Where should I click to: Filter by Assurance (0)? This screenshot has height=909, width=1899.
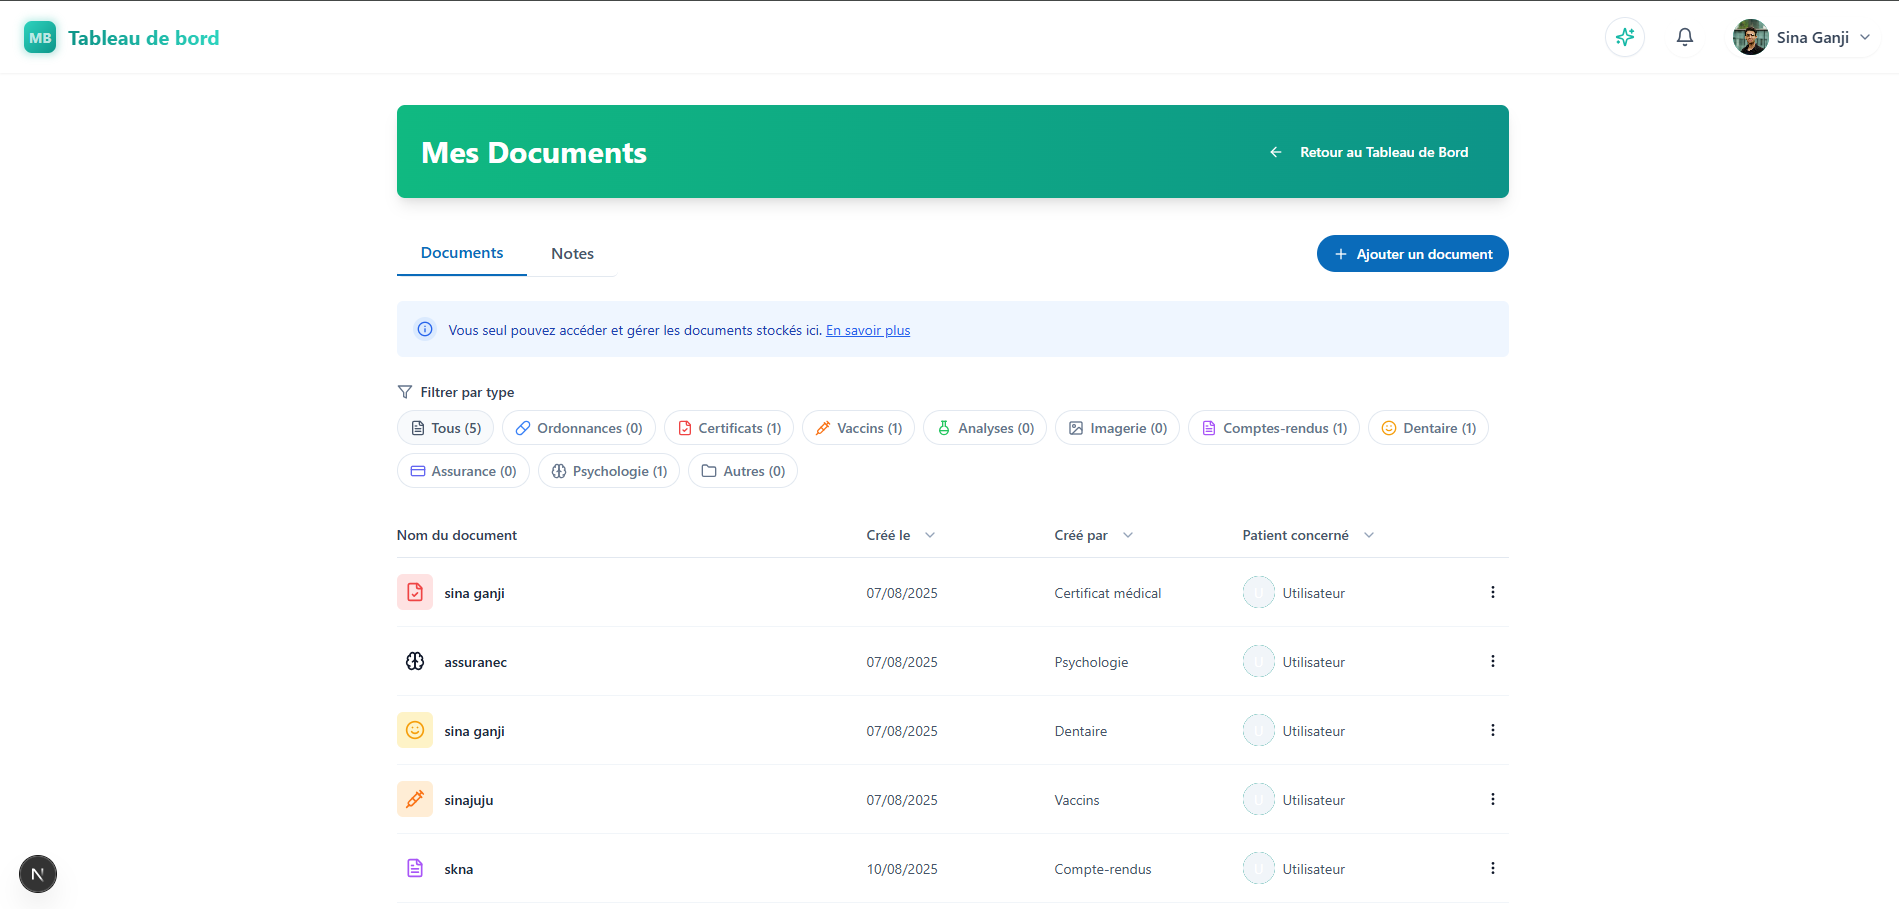[463, 471]
